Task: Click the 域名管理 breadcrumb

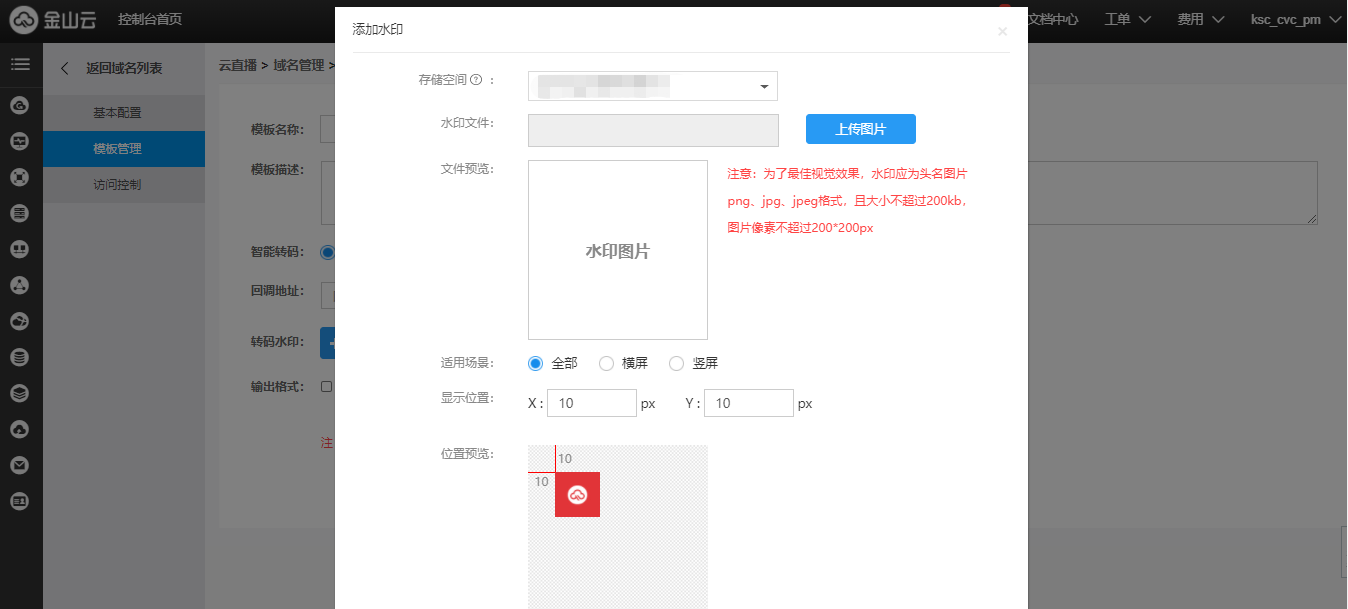Action: point(298,66)
